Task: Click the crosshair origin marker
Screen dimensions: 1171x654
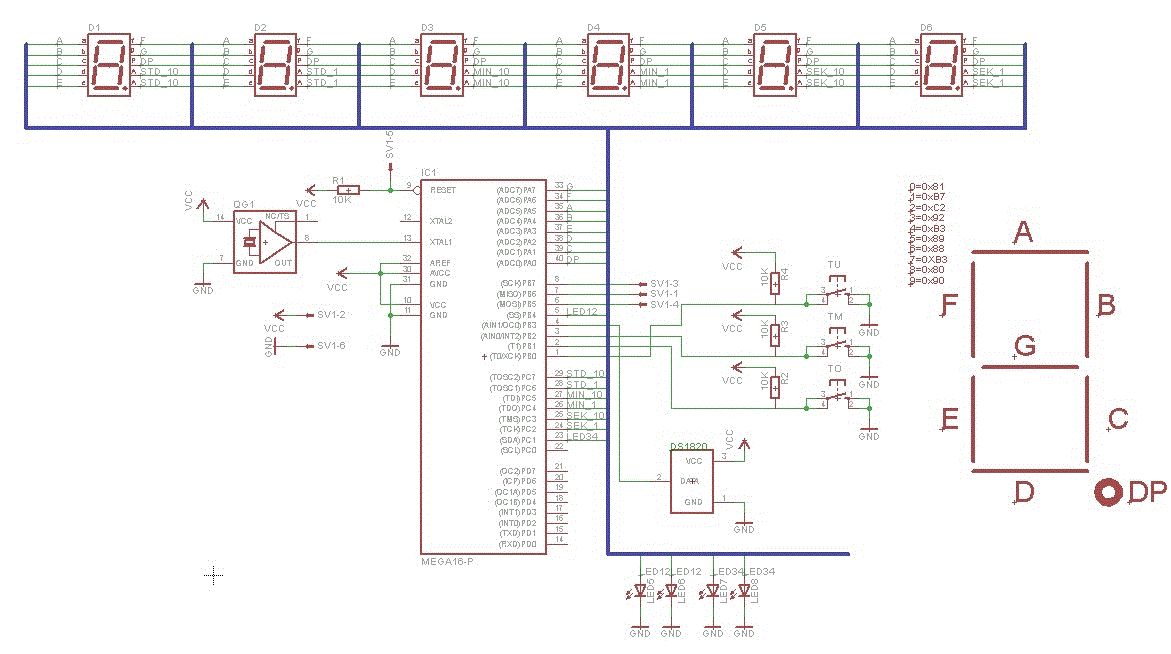Action: tap(214, 574)
